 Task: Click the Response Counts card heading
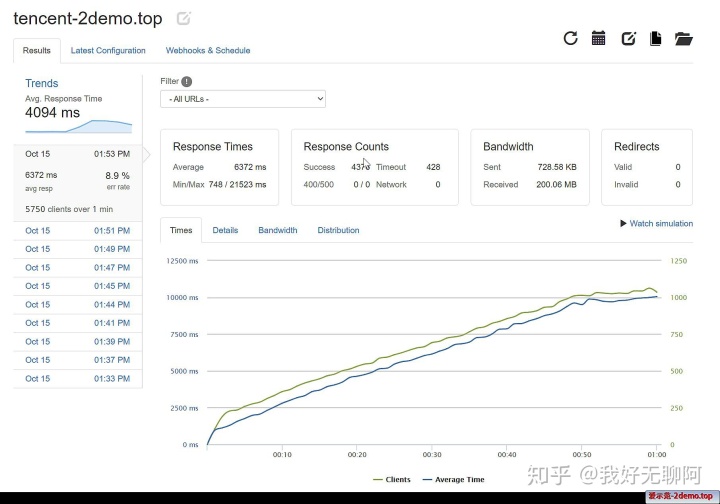[x=346, y=146]
